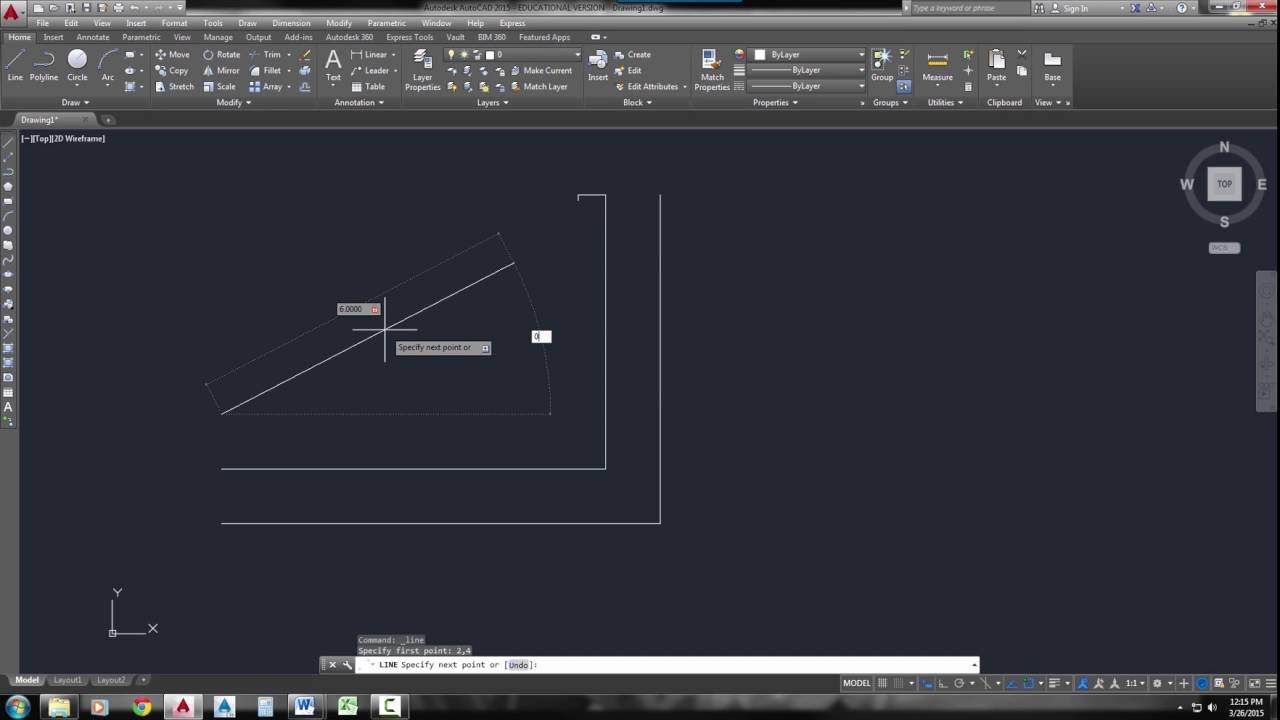Viewport: 1280px width, 720px height.
Task: Open the Layer Properties panel
Action: (x=423, y=70)
